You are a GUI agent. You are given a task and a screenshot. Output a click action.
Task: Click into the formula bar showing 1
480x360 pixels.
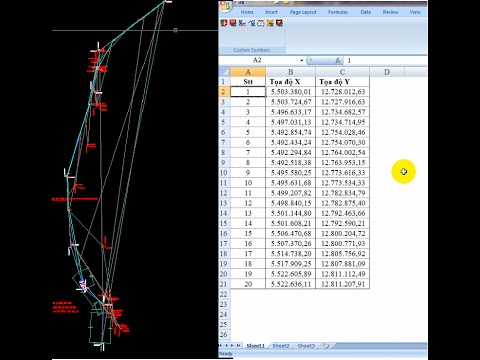tap(386, 60)
